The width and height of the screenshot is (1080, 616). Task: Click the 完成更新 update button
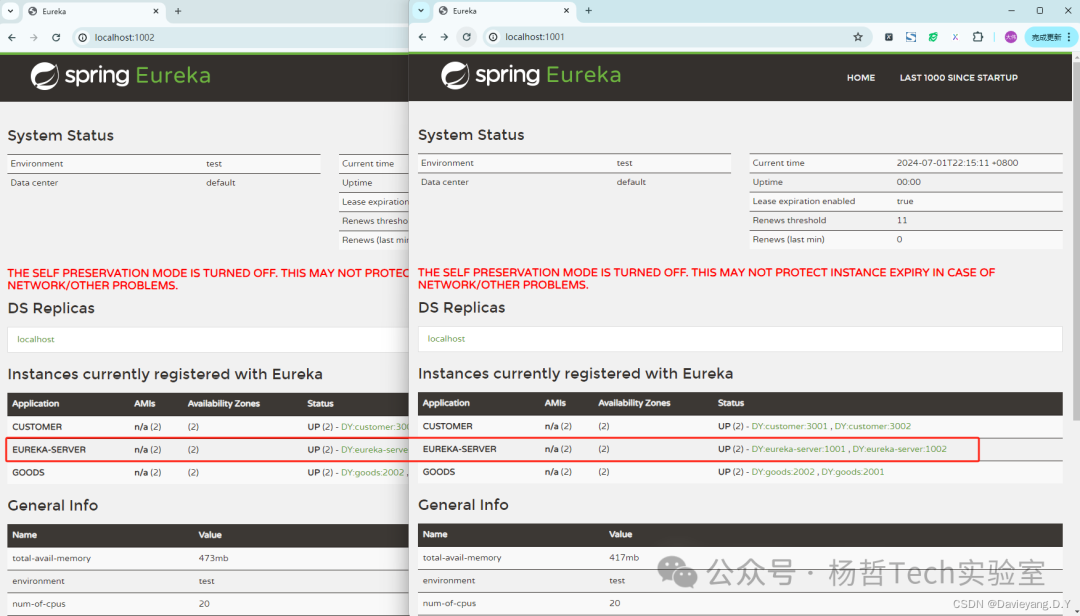[1046, 36]
